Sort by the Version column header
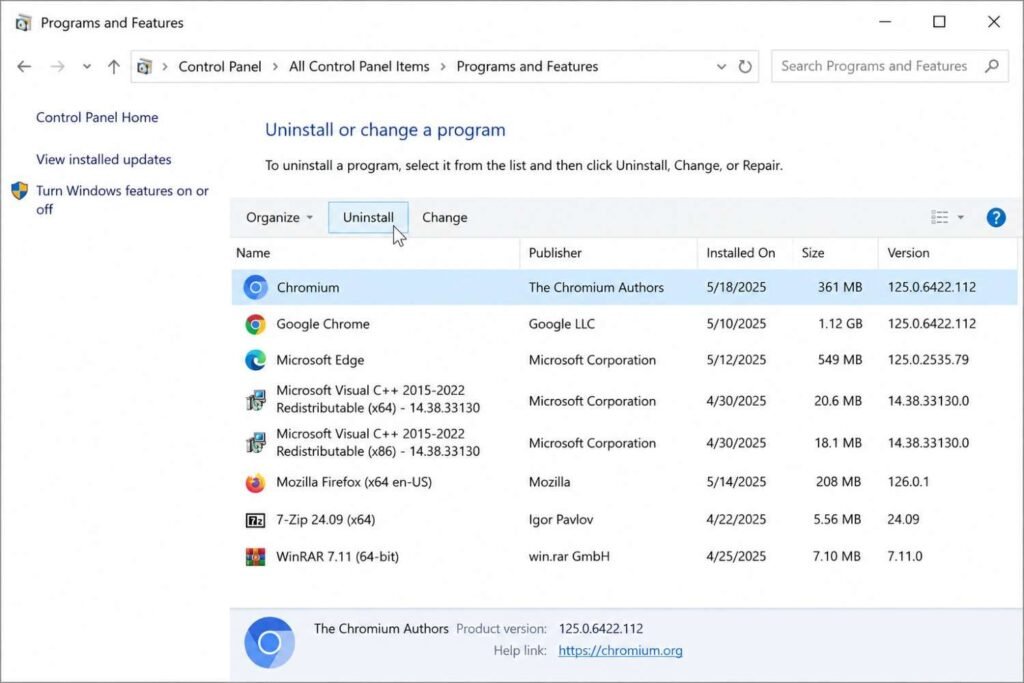The height and width of the screenshot is (683, 1024). 948,253
